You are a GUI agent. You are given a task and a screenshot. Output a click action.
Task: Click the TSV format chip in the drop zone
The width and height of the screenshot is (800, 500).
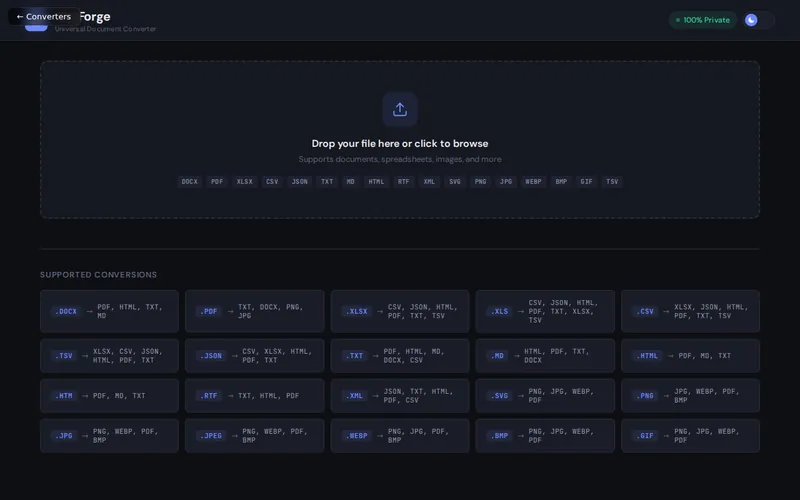[x=612, y=182]
